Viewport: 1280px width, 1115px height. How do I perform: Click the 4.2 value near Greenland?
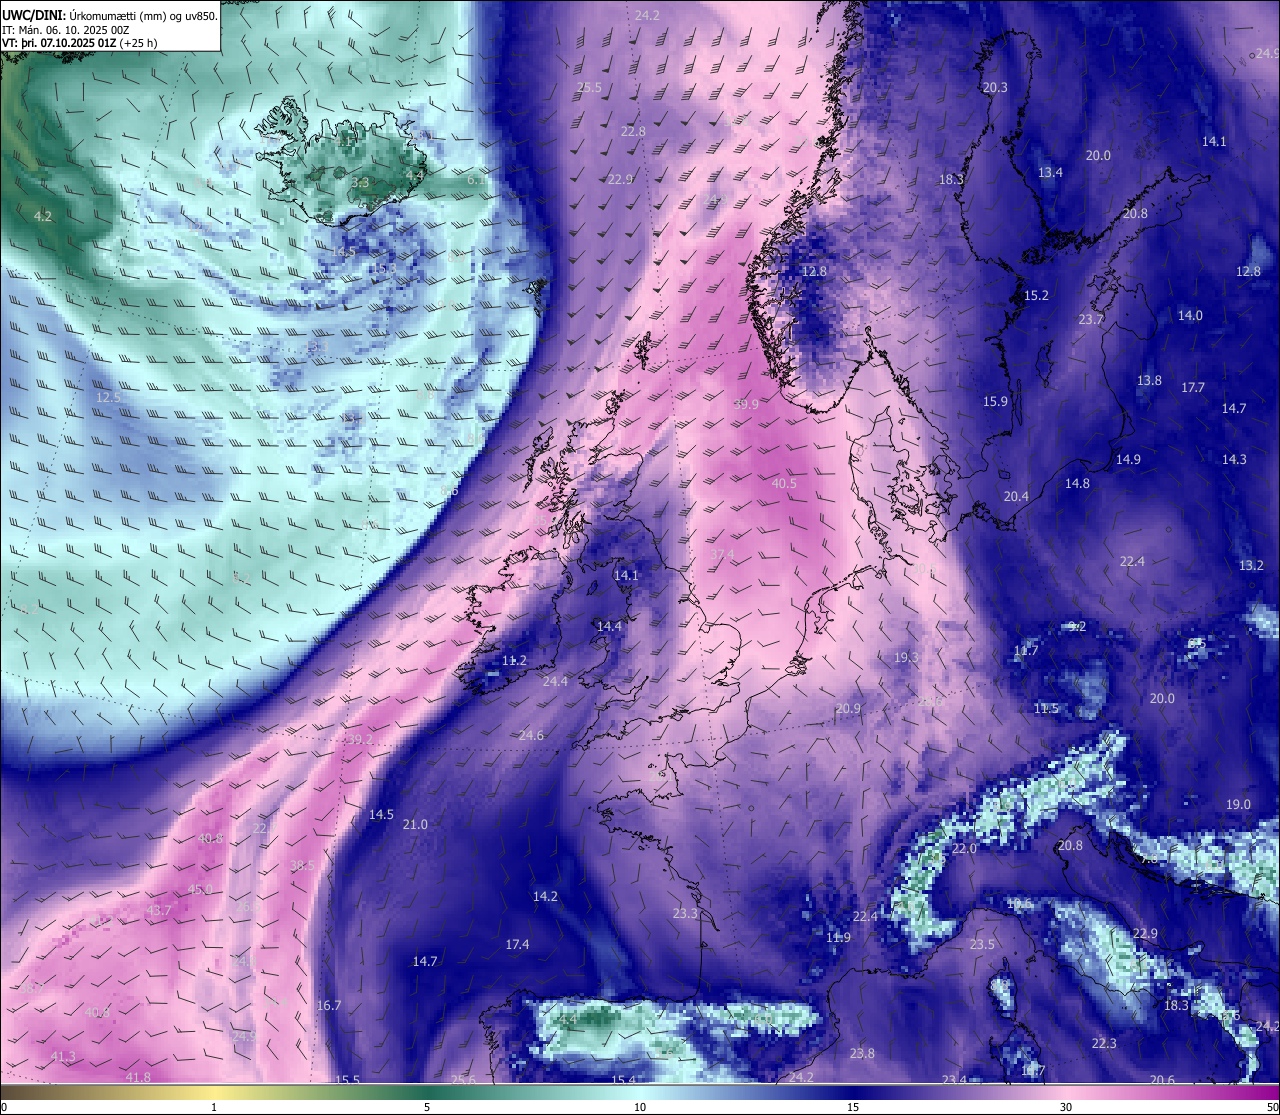point(42,216)
